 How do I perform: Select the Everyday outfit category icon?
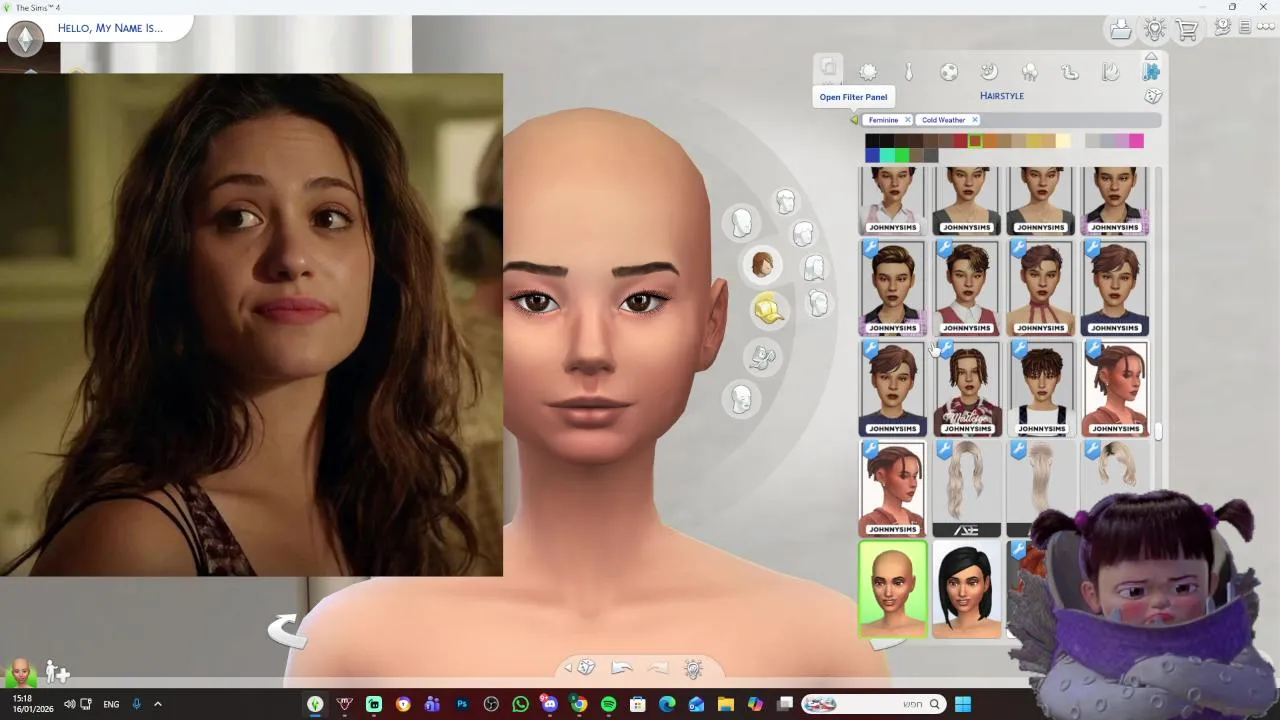click(868, 72)
